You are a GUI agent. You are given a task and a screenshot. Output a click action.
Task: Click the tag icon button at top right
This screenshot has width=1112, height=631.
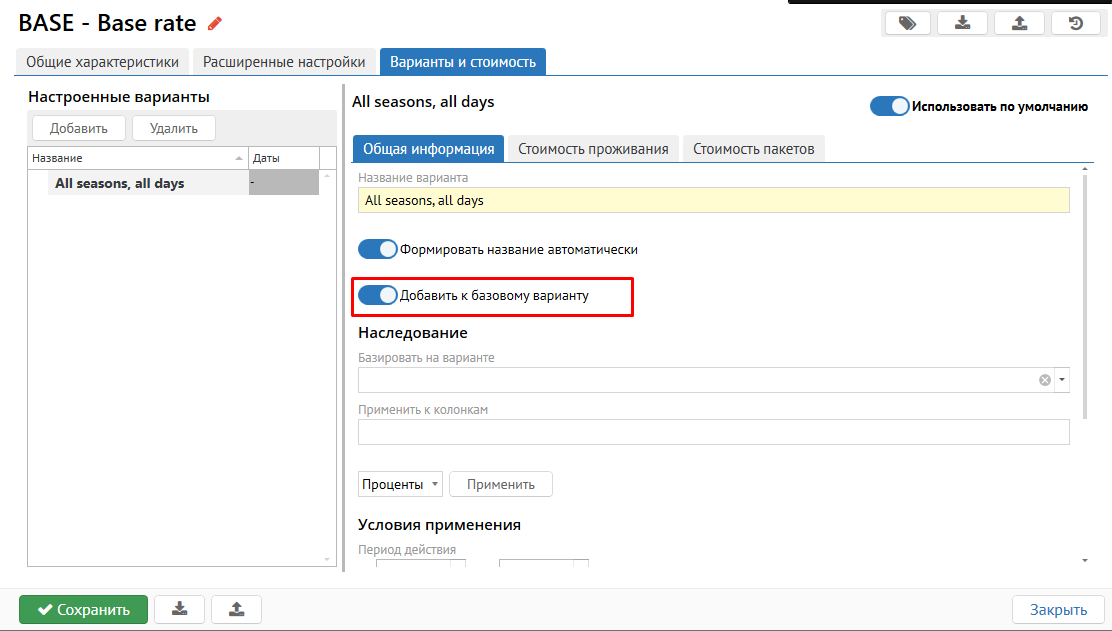[x=907, y=24]
